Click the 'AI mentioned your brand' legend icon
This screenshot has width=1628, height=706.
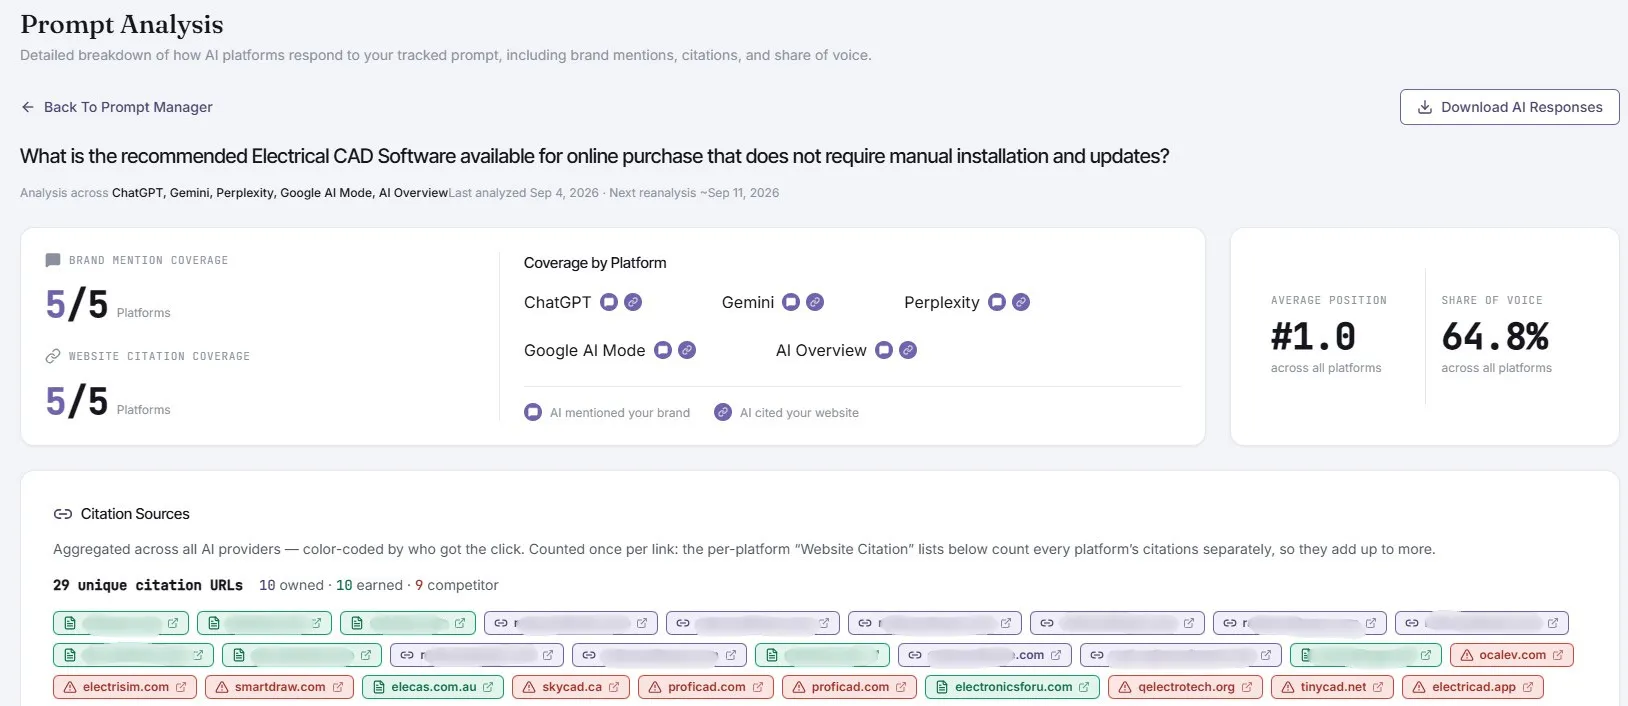533,412
